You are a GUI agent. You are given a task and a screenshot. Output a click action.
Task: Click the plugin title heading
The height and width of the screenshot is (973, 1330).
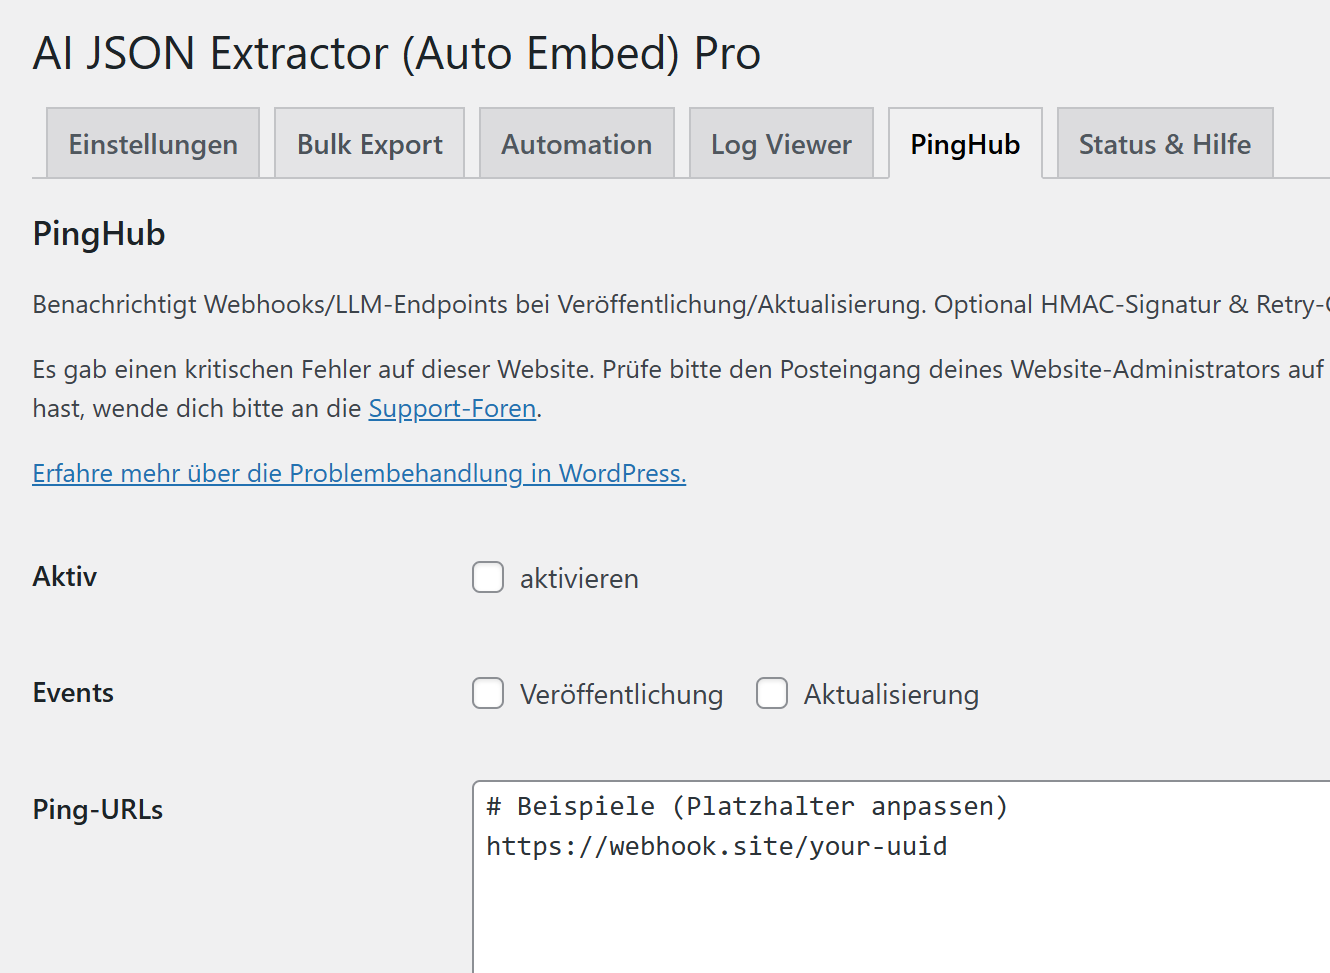coord(396,53)
